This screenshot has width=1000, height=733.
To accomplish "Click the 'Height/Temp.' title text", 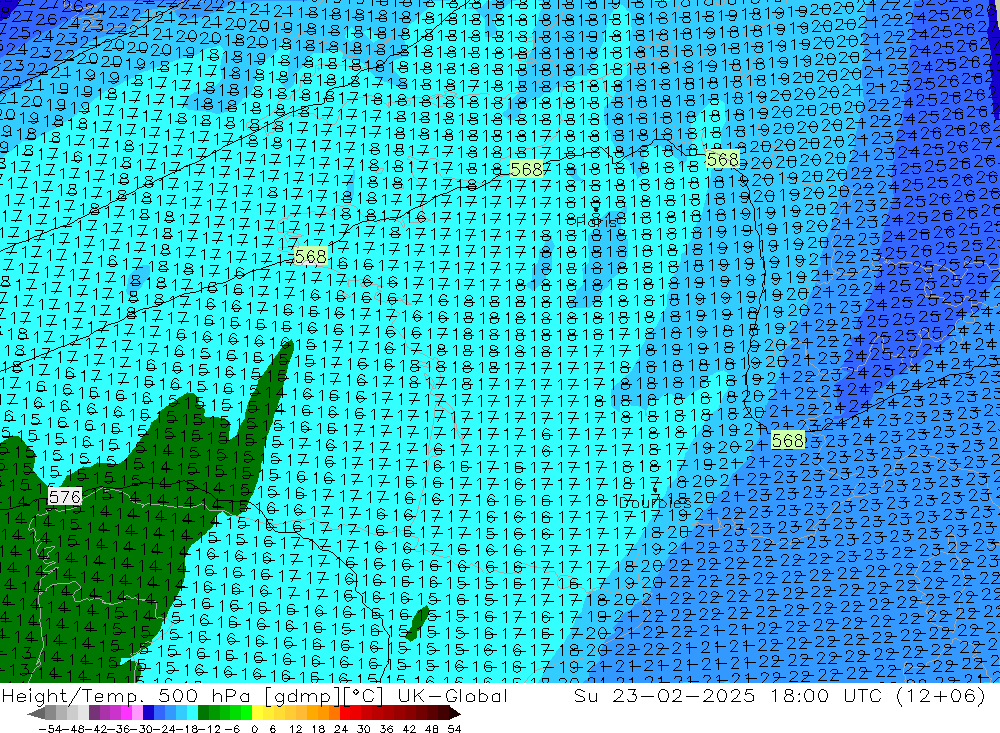I will [x=72, y=696].
